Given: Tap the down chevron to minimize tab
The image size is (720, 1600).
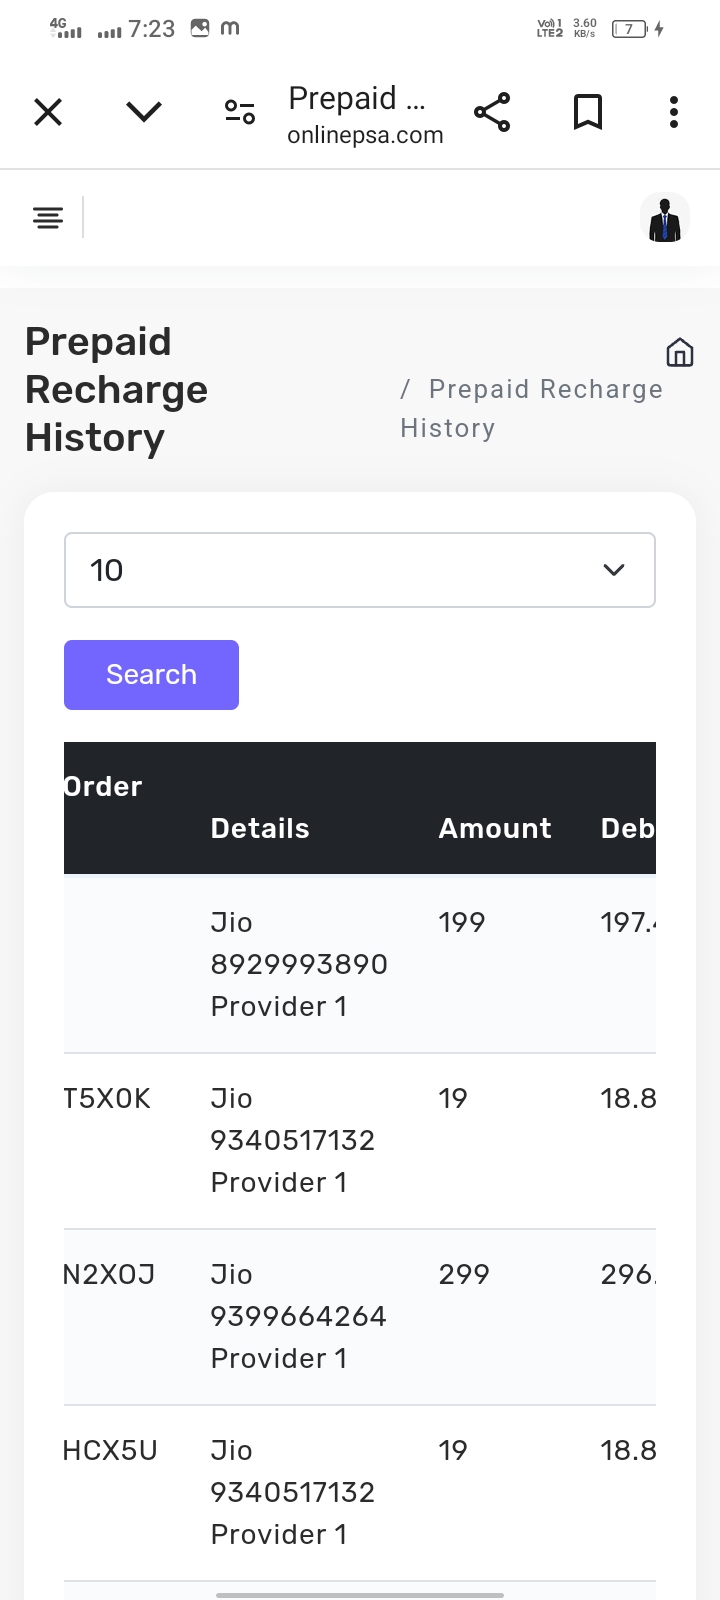Looking at the screenshot, I should coord(144,112).
